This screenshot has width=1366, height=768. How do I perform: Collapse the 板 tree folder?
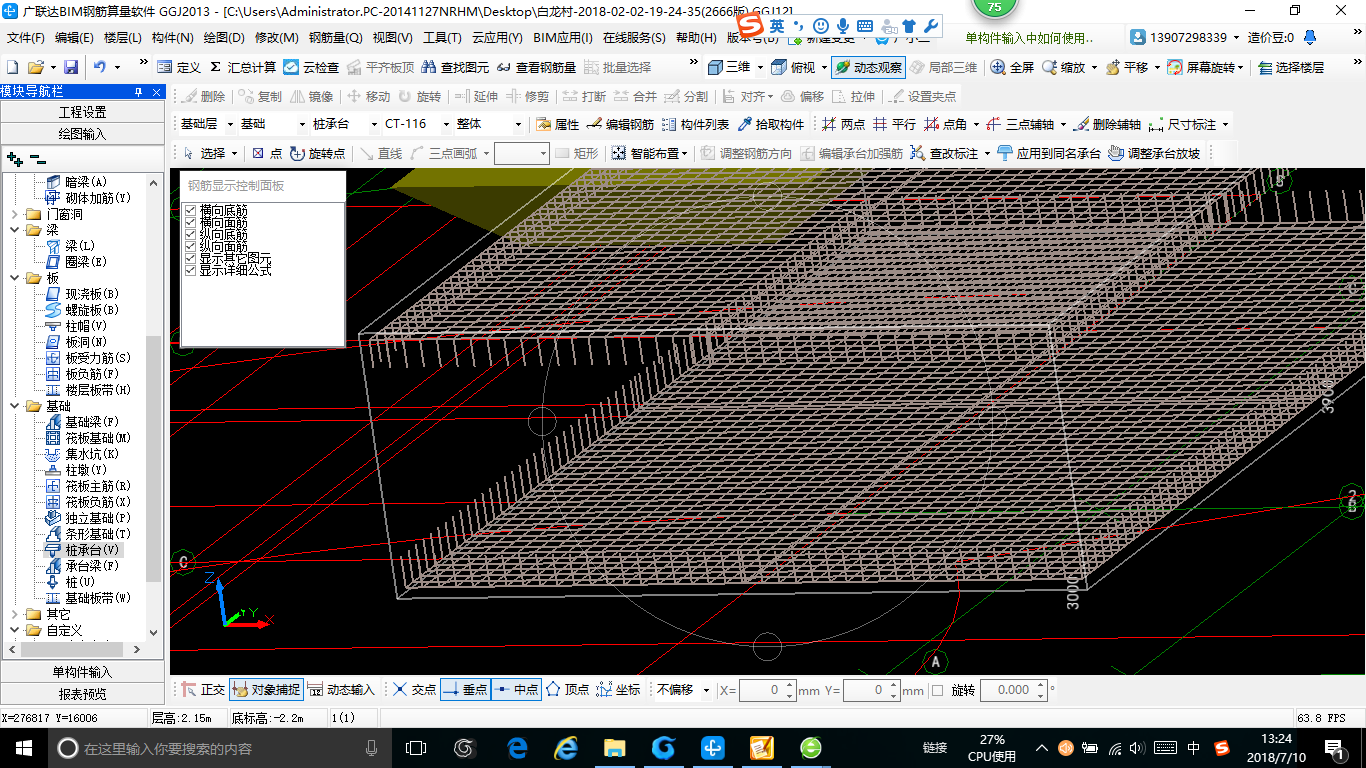(x=15, y=278)
